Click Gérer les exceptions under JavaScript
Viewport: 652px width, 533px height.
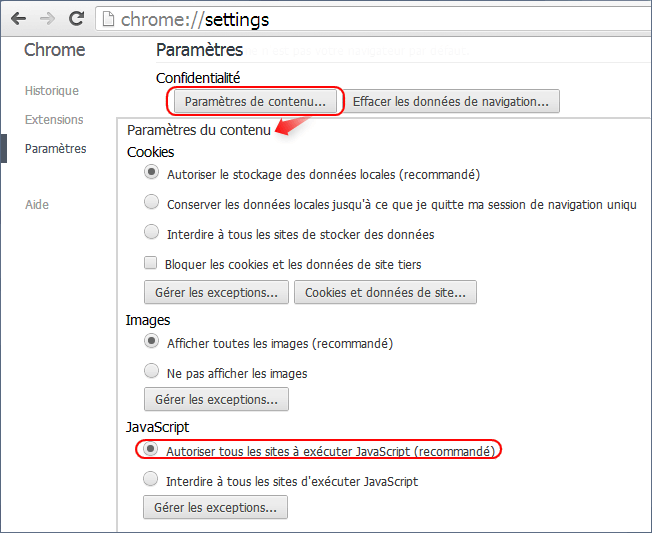point(215,507)
